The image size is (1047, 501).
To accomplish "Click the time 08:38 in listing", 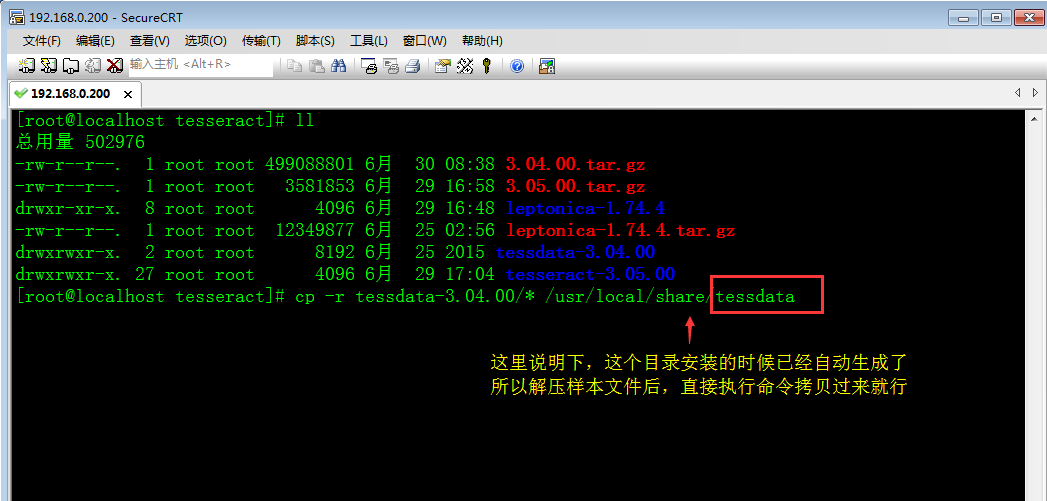I will 471,164.
